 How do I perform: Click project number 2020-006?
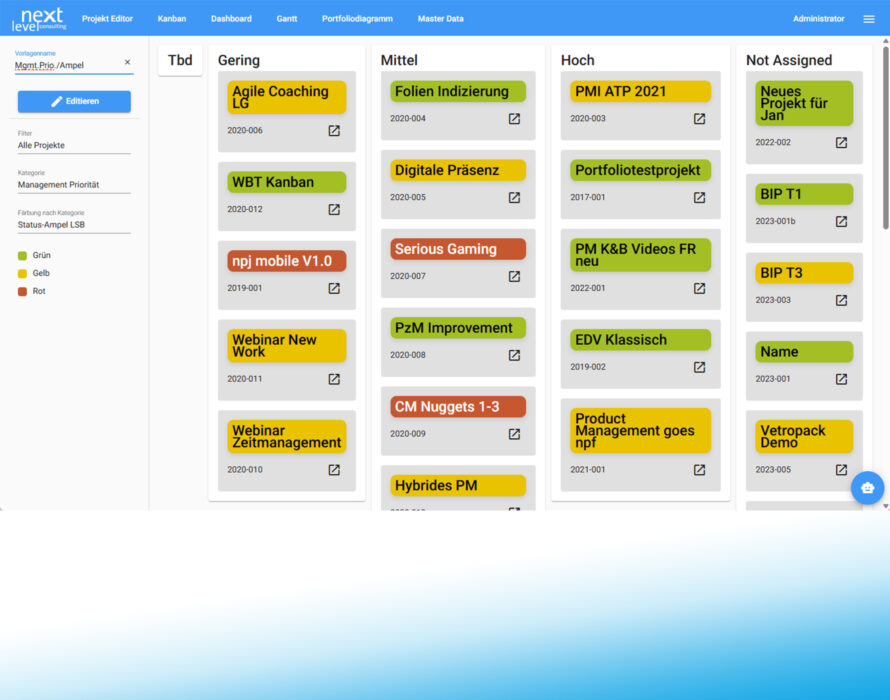pos(245,131)
